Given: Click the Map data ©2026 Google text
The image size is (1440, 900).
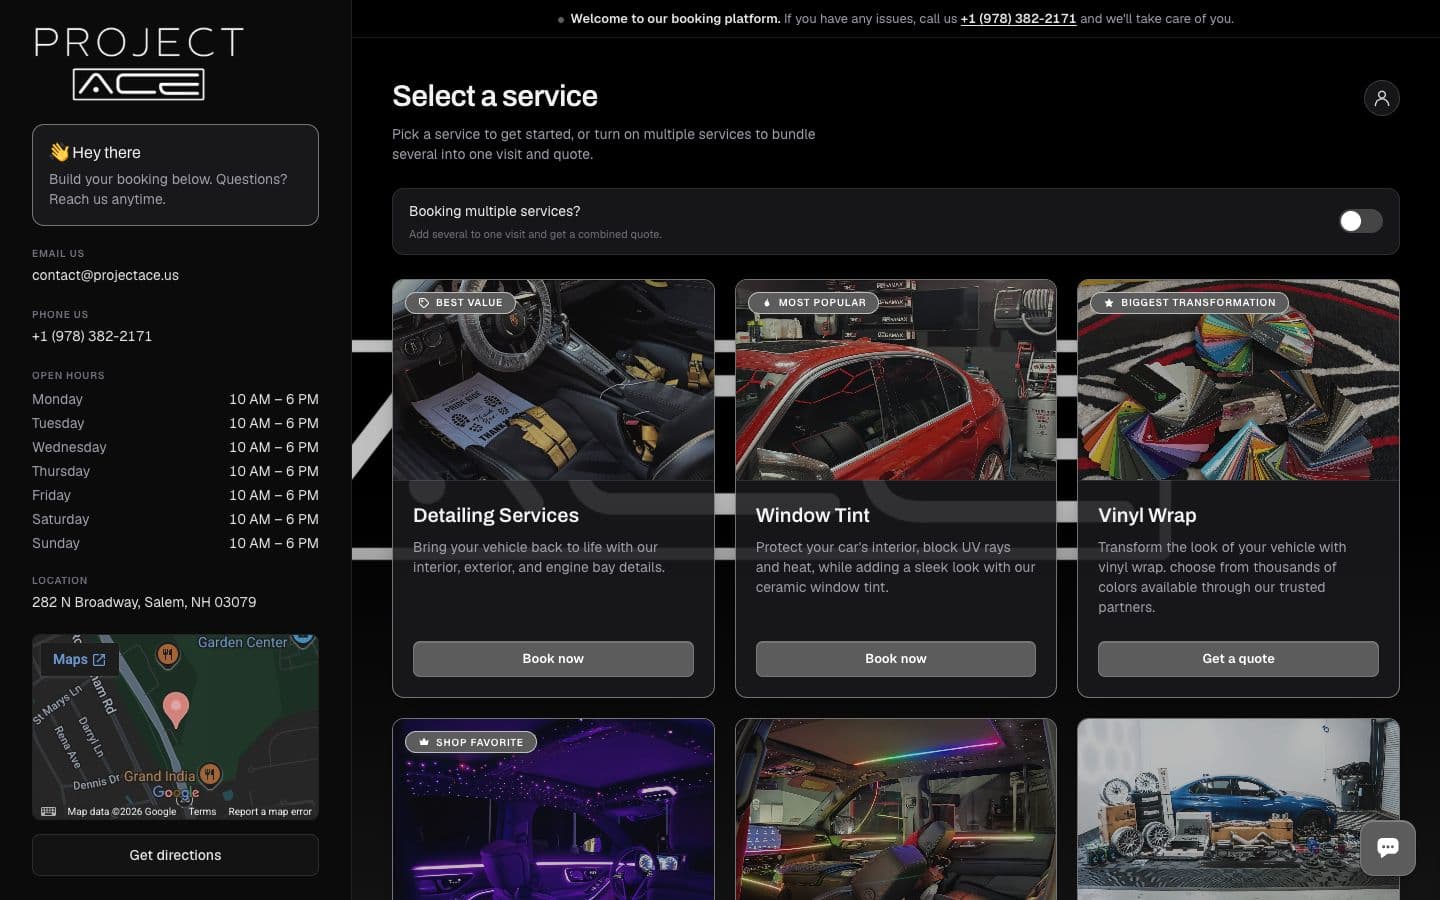Looking at the screenshot, I should tap(122, 812).
